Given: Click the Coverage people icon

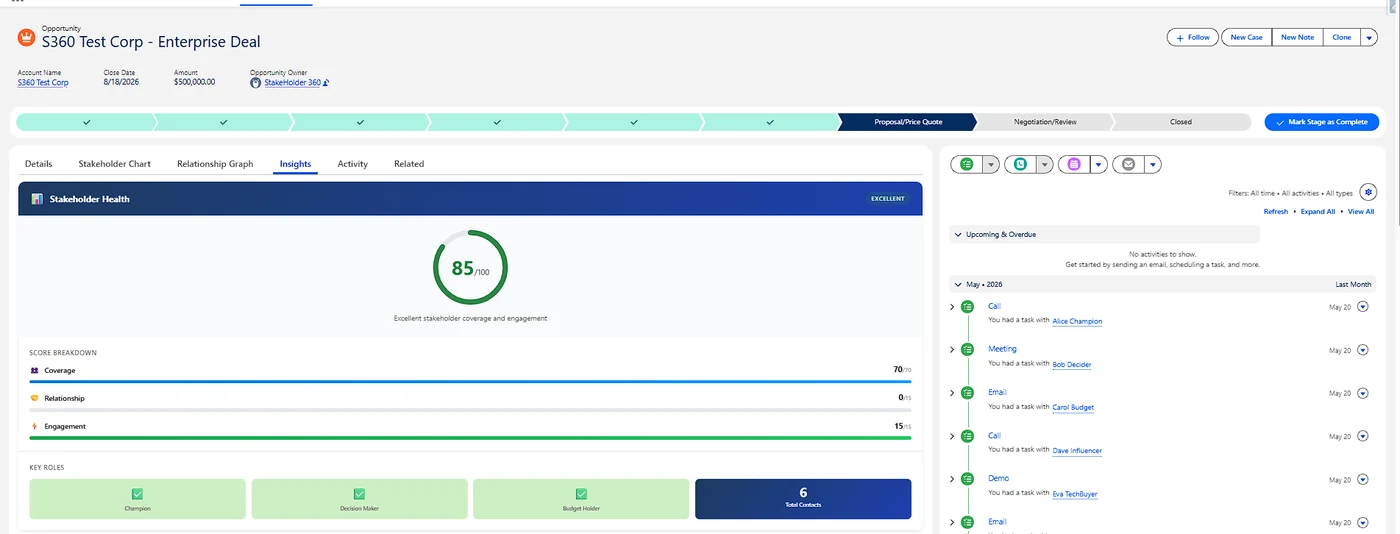Looking at the screenshot, I should click(34, 371).
